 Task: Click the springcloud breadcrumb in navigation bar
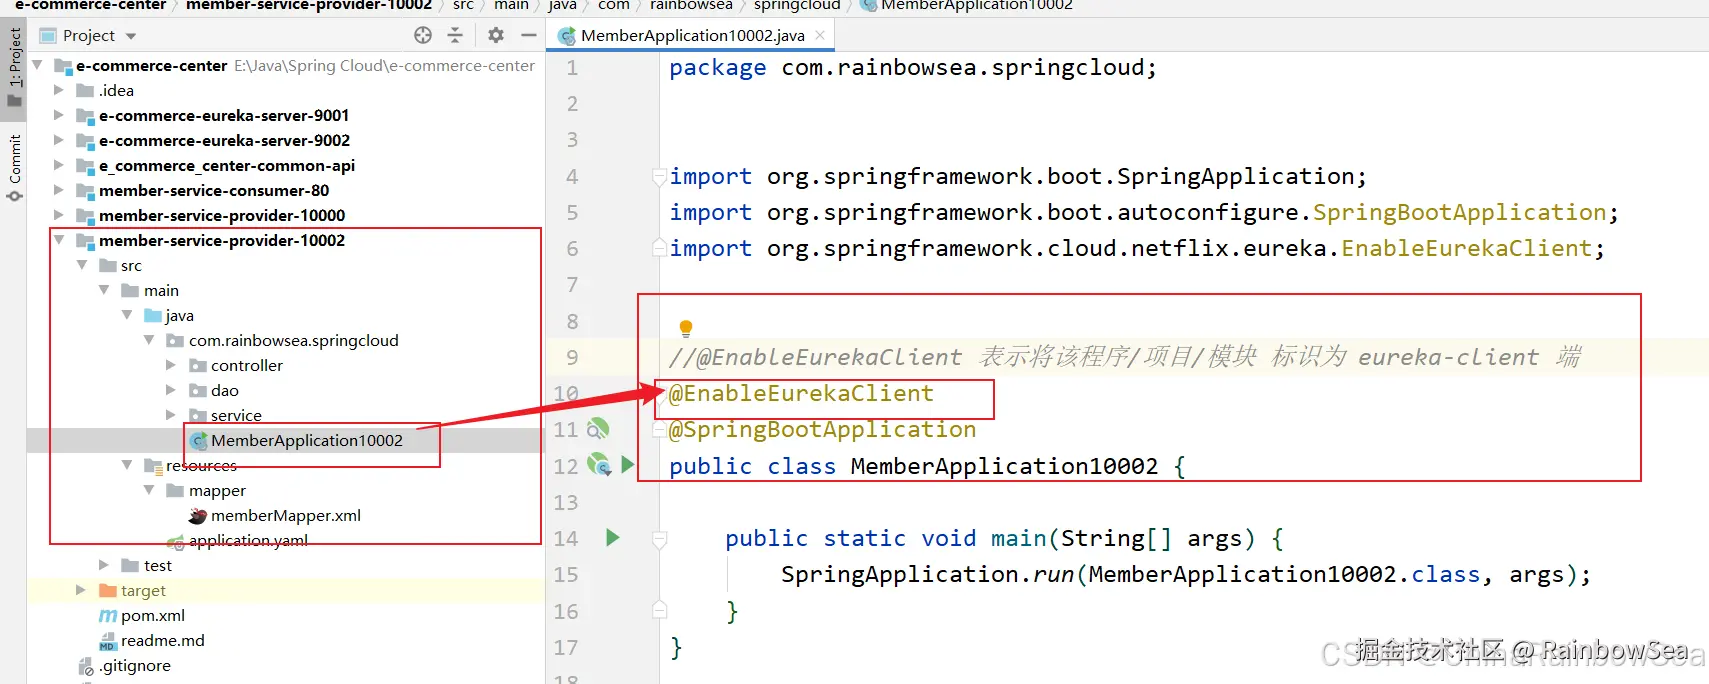point(797,6)
